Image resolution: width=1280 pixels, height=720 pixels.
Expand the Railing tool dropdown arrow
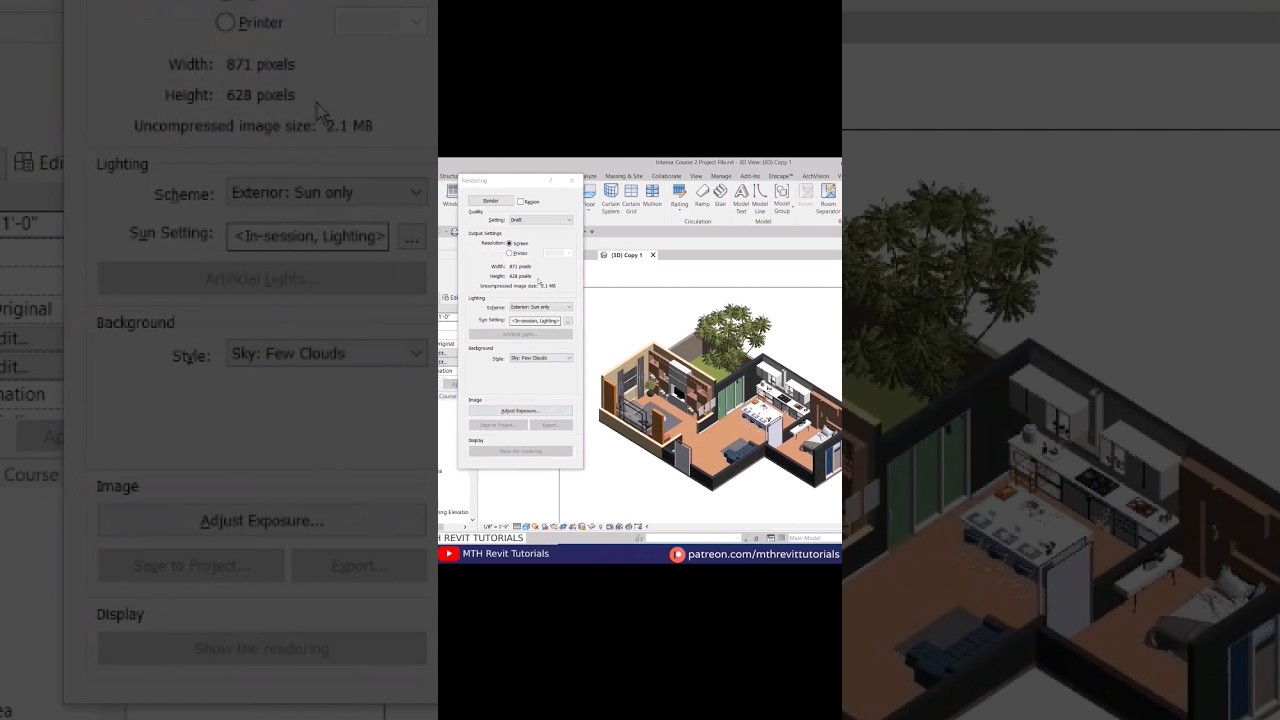679,210
